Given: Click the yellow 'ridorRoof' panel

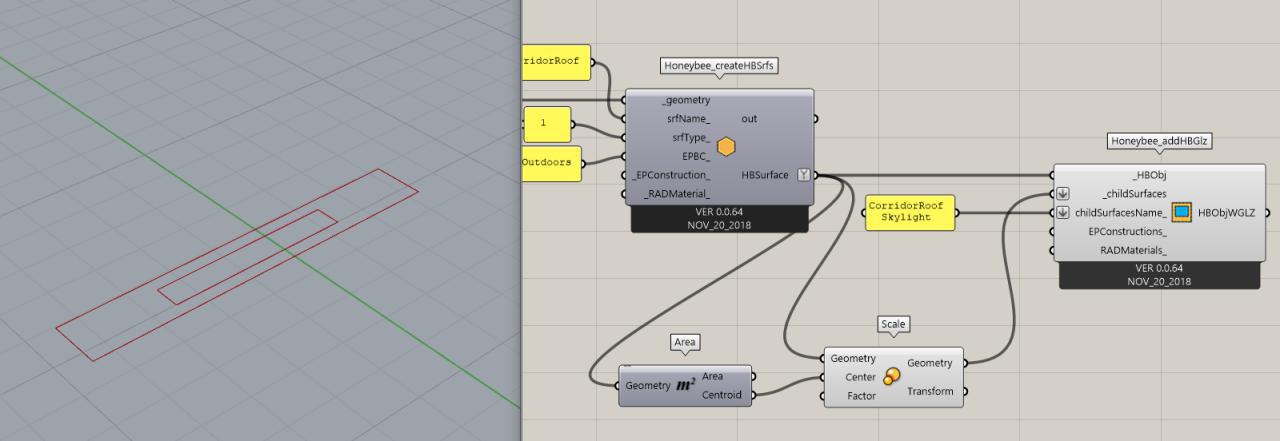Looking at the screenshot, I should click(x=556, y=62).
